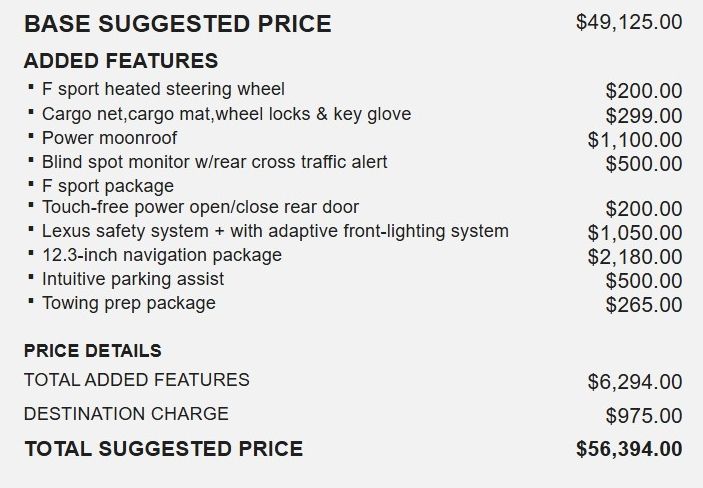Select the Power moonroof feature

[x=109, y=138]
